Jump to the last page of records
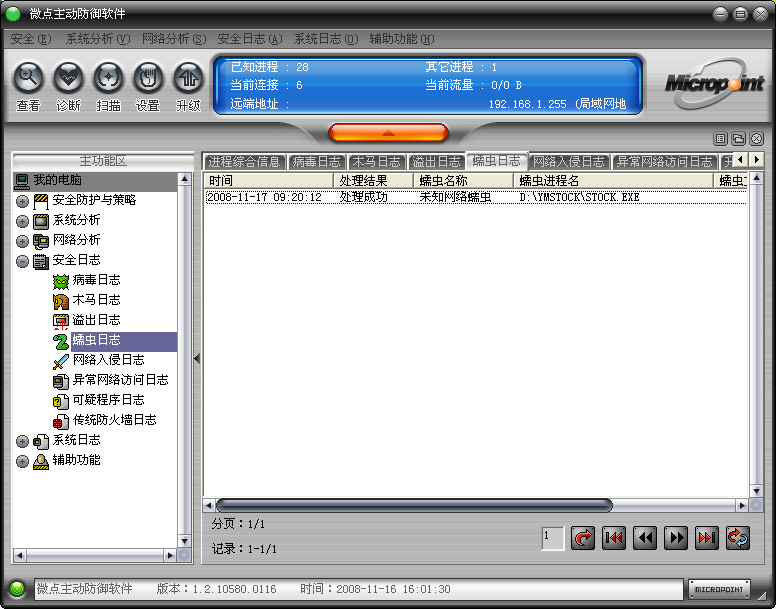The image size is (776, 609). 707,538
